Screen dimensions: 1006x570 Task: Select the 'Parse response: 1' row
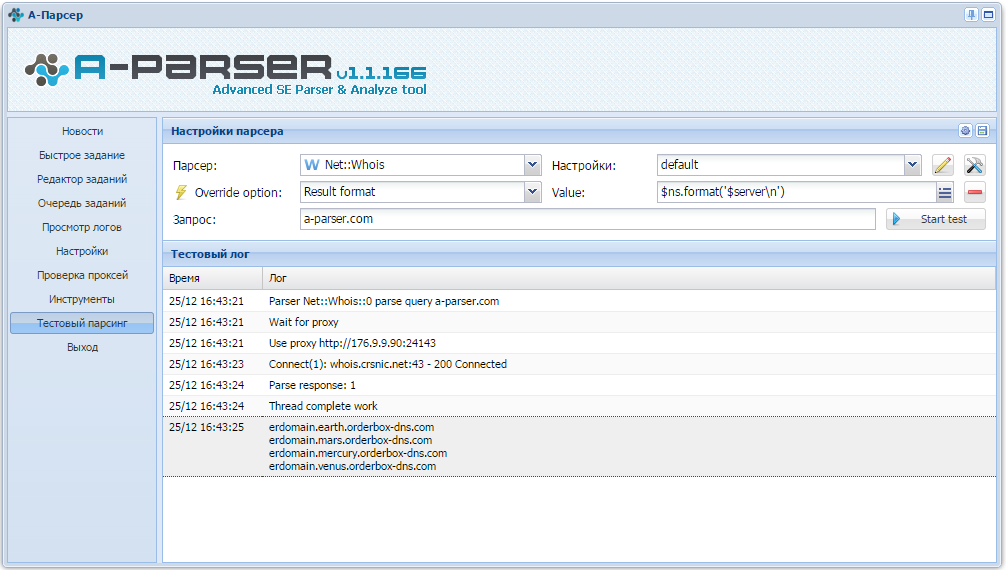point(579,385)
